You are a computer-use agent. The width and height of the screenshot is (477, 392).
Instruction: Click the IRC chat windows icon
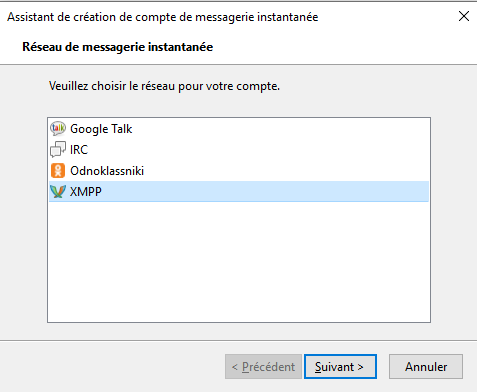point(58,149)
